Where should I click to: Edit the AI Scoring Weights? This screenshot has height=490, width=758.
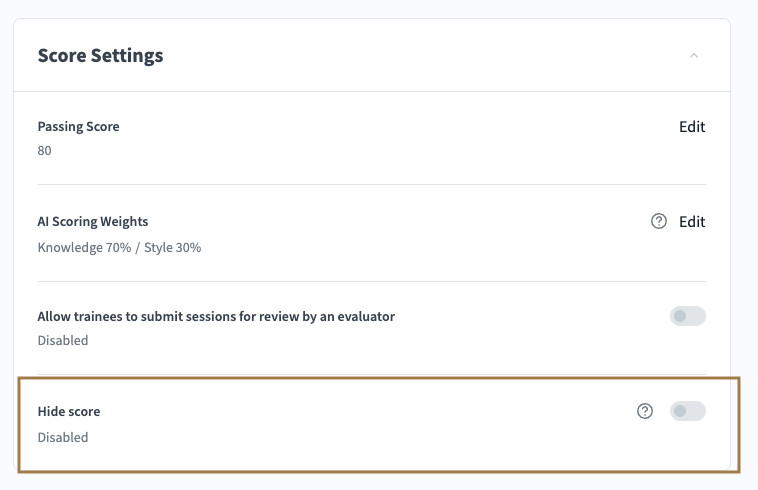coord(692,222)
